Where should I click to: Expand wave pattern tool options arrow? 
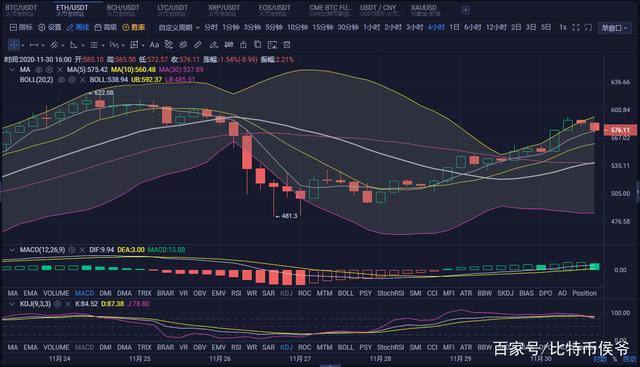(x=123, y=45)
